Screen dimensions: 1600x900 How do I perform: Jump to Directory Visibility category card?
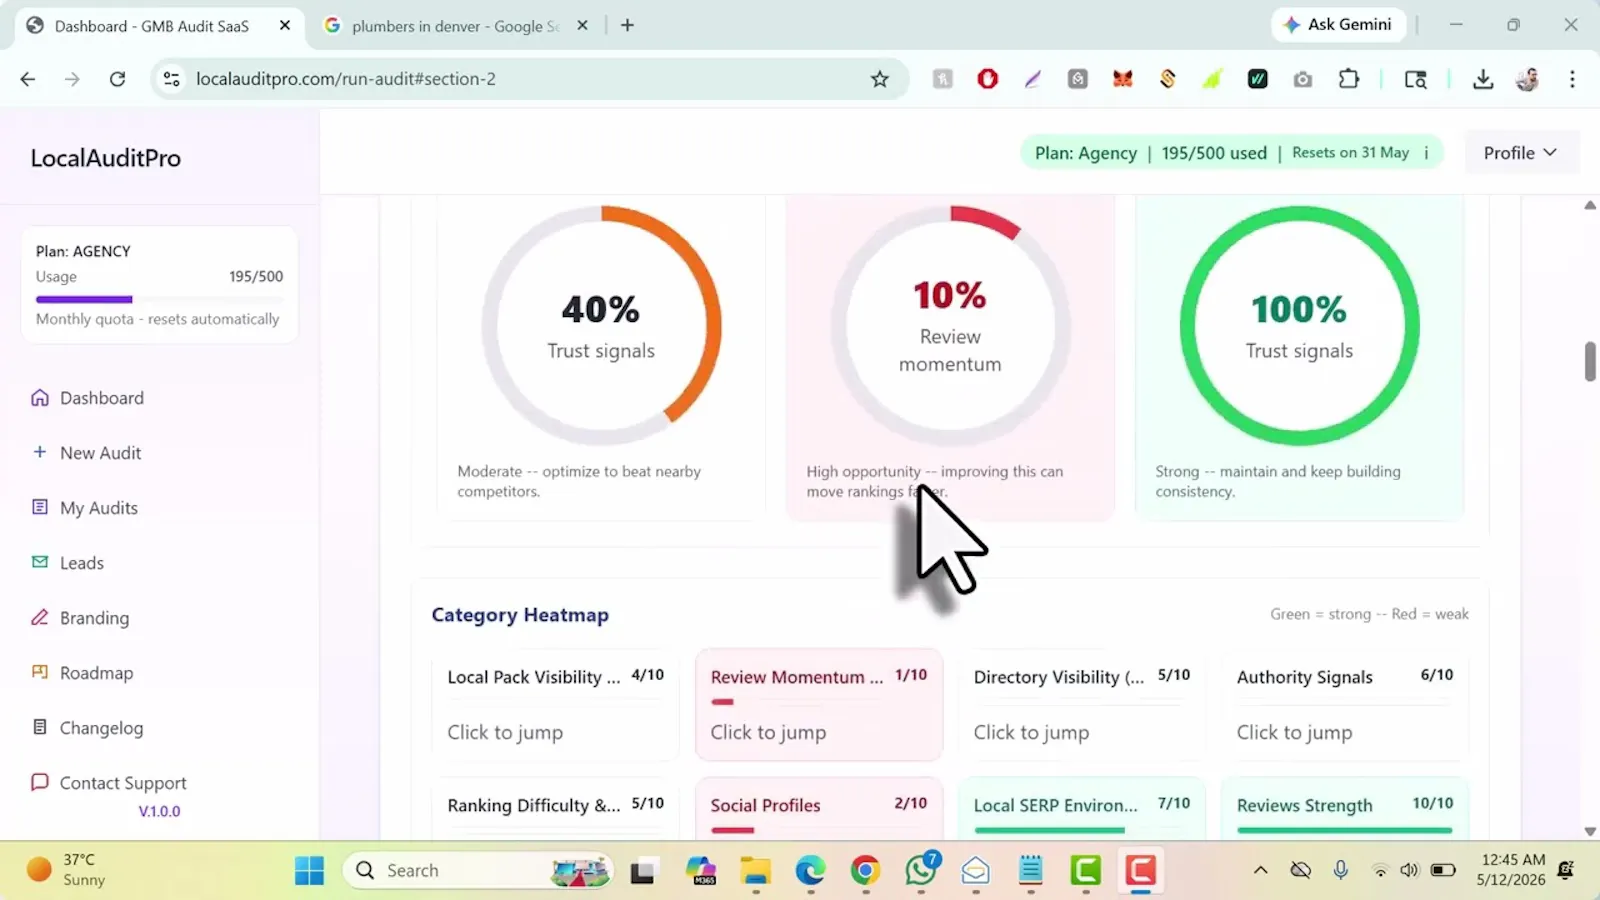pyautogui.click(x=1082, y=705)
